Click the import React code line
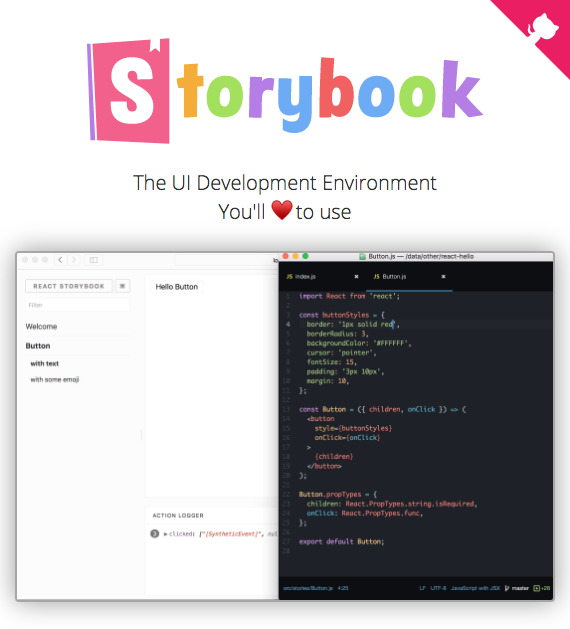570x629 pixels. tap(349, 296)
